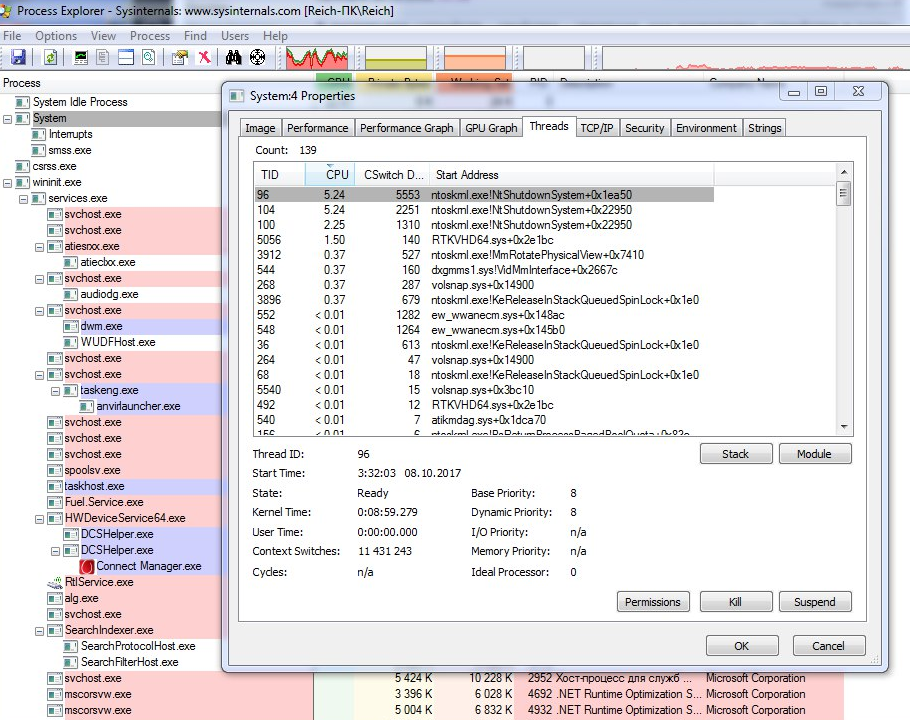Open System Information from the toolbar

[x=81, y=58]
